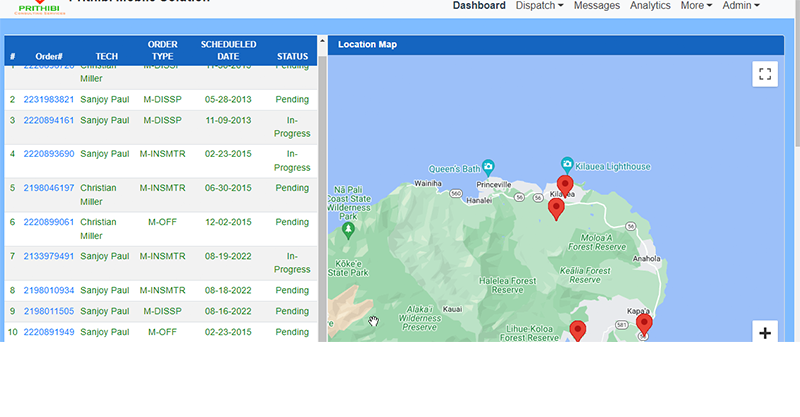Open order 2220899061

[49, 223]
